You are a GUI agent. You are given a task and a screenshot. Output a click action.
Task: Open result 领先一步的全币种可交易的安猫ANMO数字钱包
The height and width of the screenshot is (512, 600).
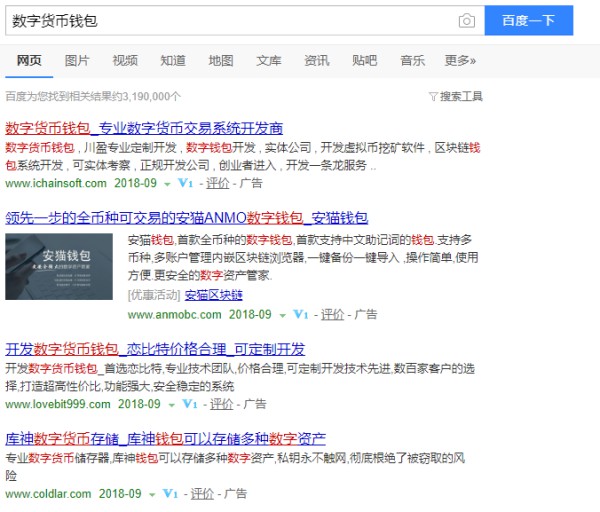186,218
